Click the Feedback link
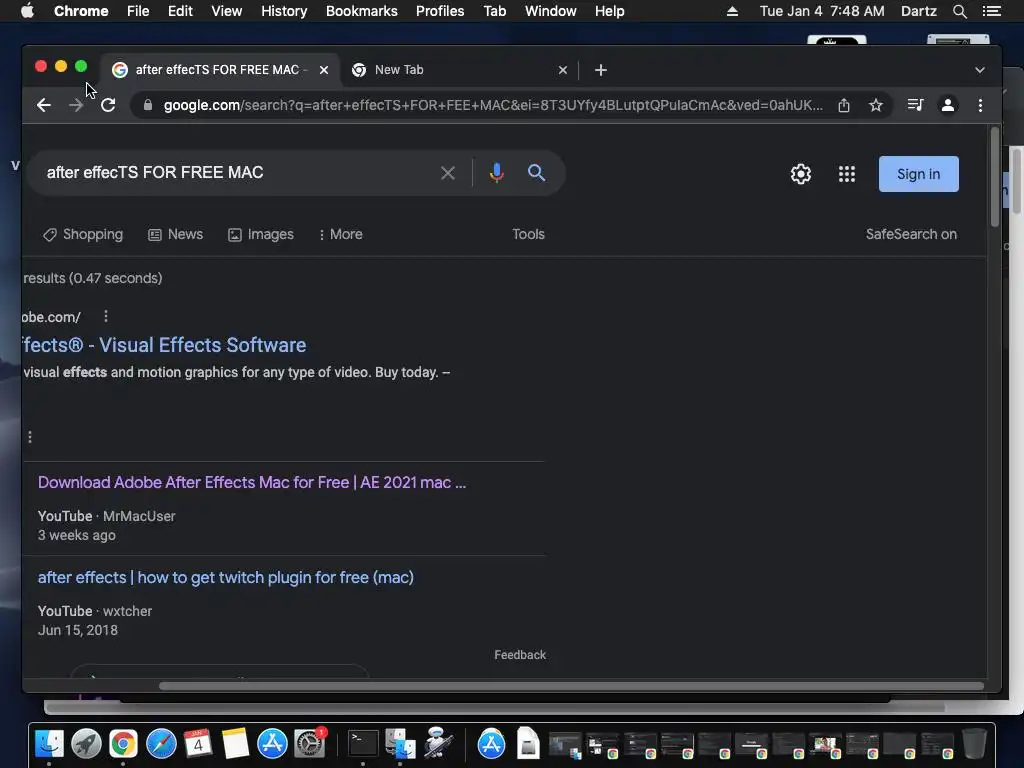Screen dimensions: 1024x768 (520, 655)
